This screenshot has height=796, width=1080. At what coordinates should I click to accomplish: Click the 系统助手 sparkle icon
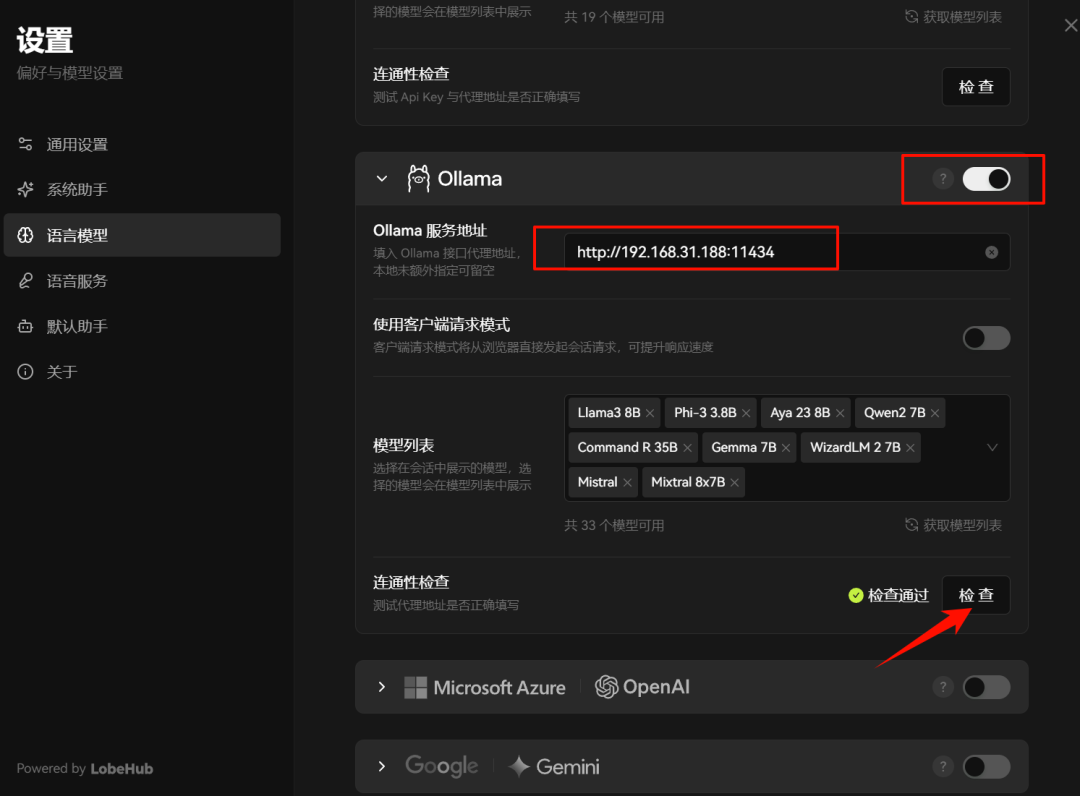[x=25, y=189]
